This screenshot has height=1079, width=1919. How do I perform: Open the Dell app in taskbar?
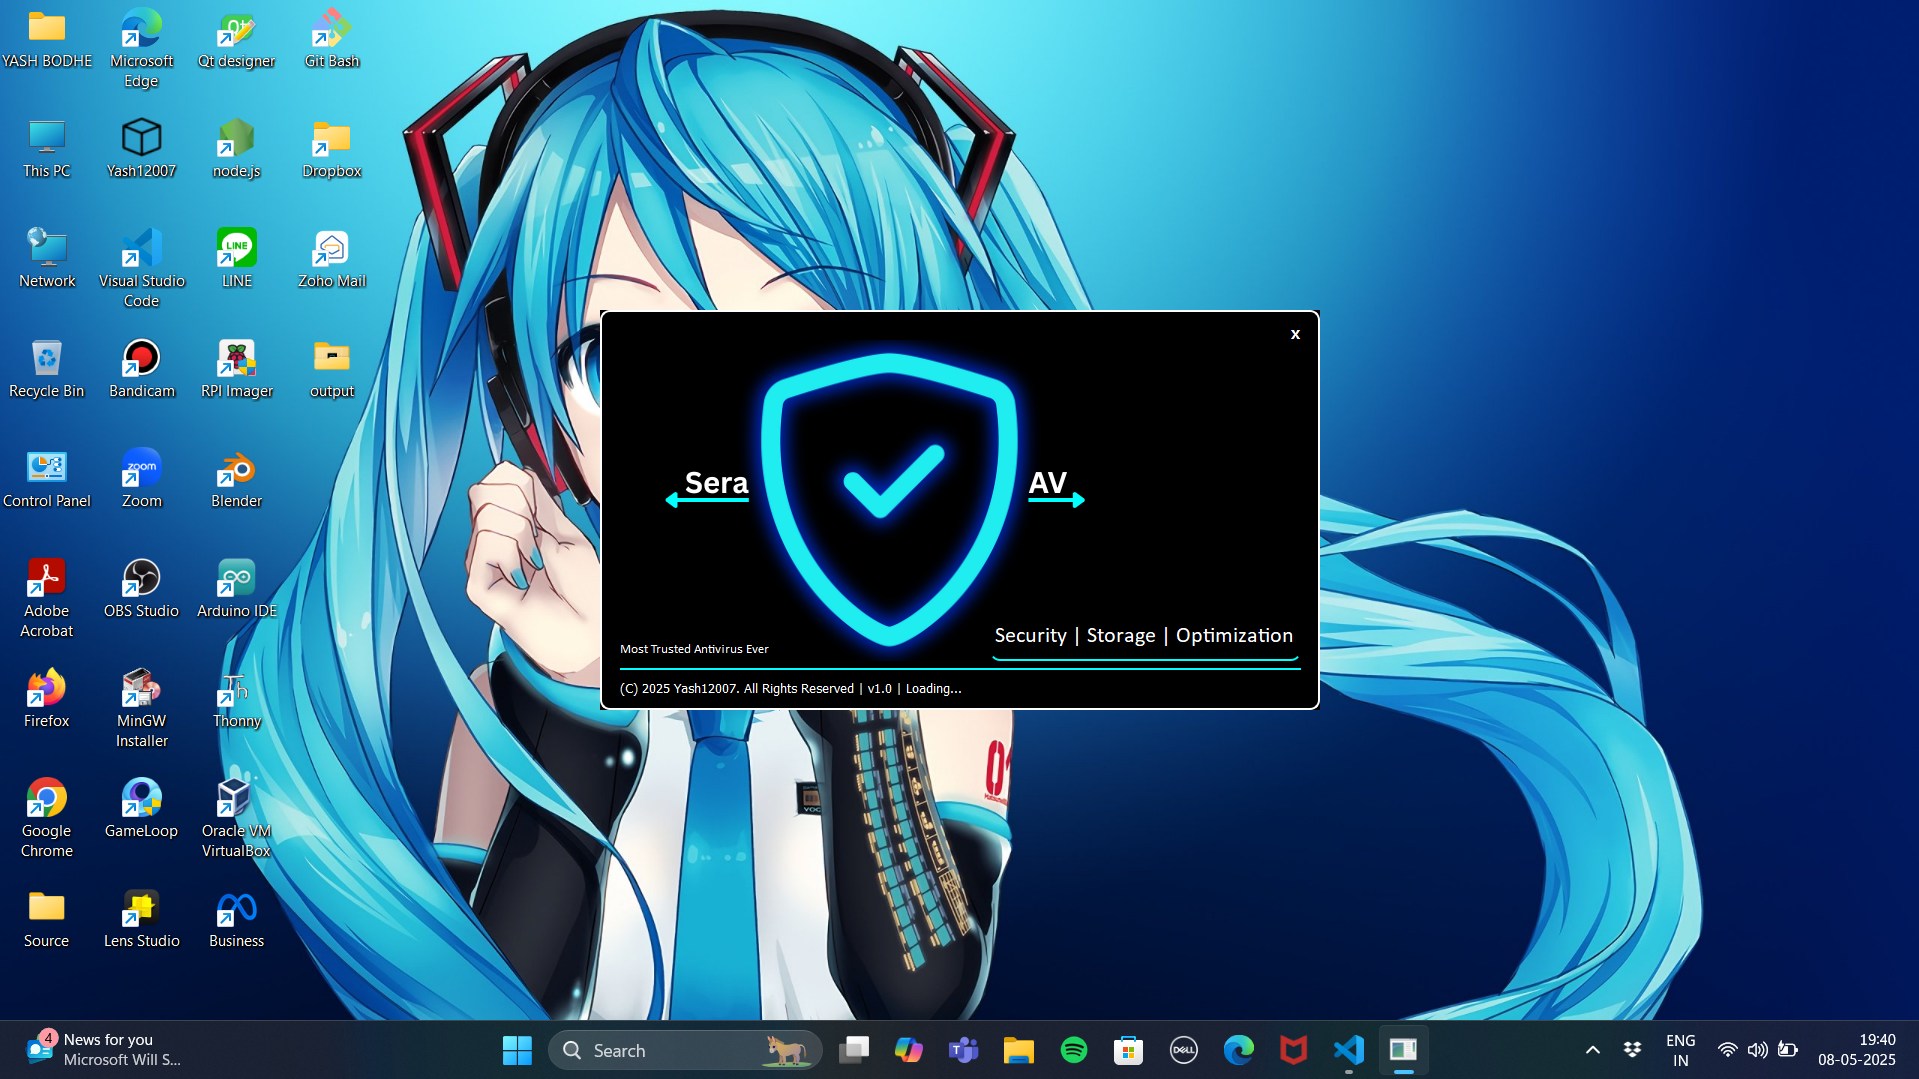(x=1183, y=1050)
